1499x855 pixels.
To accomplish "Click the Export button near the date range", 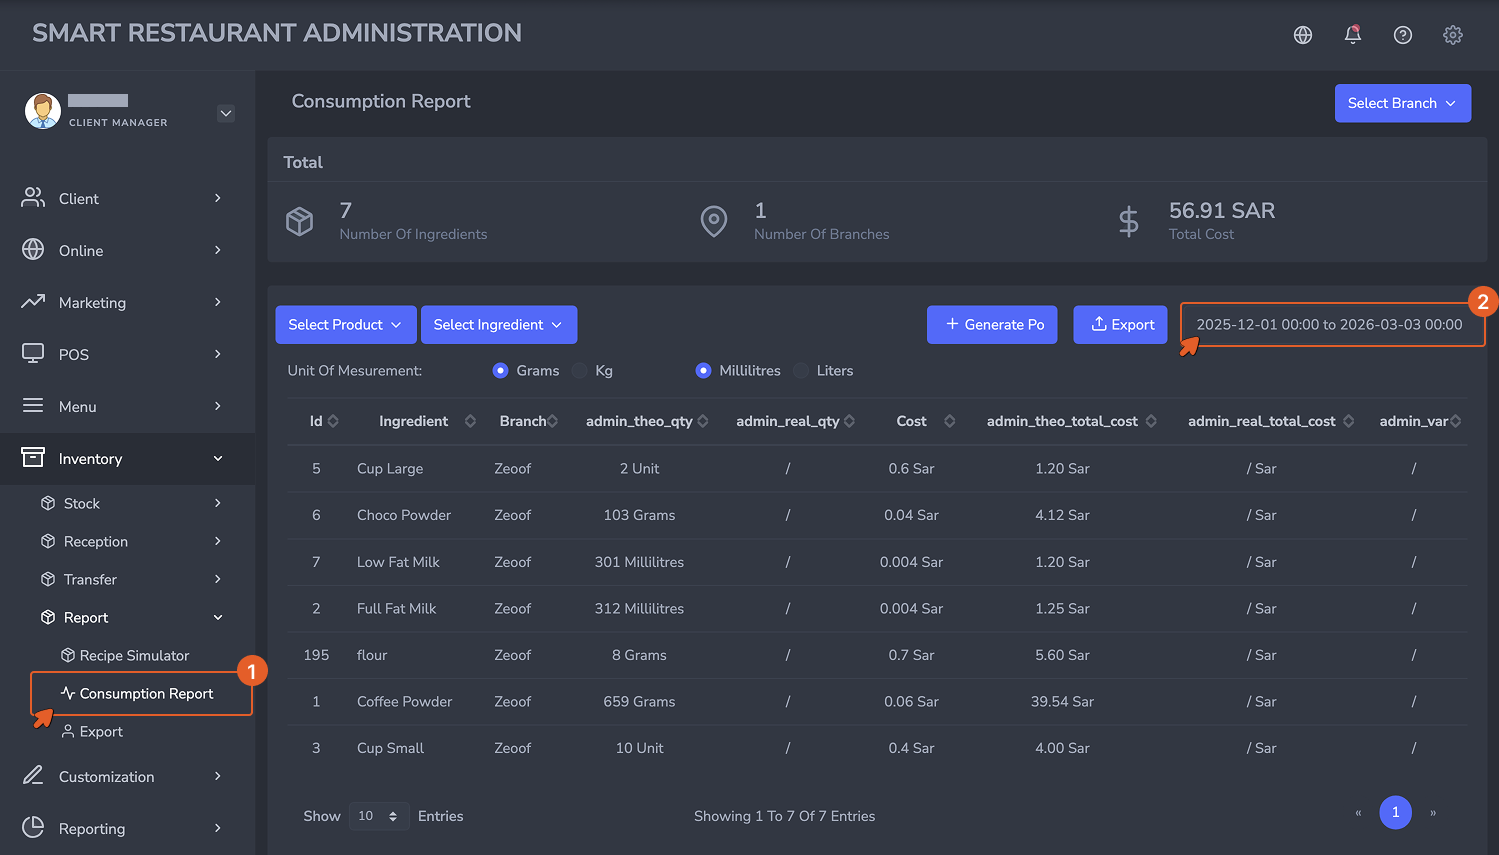I will (x=1120, y=325).
